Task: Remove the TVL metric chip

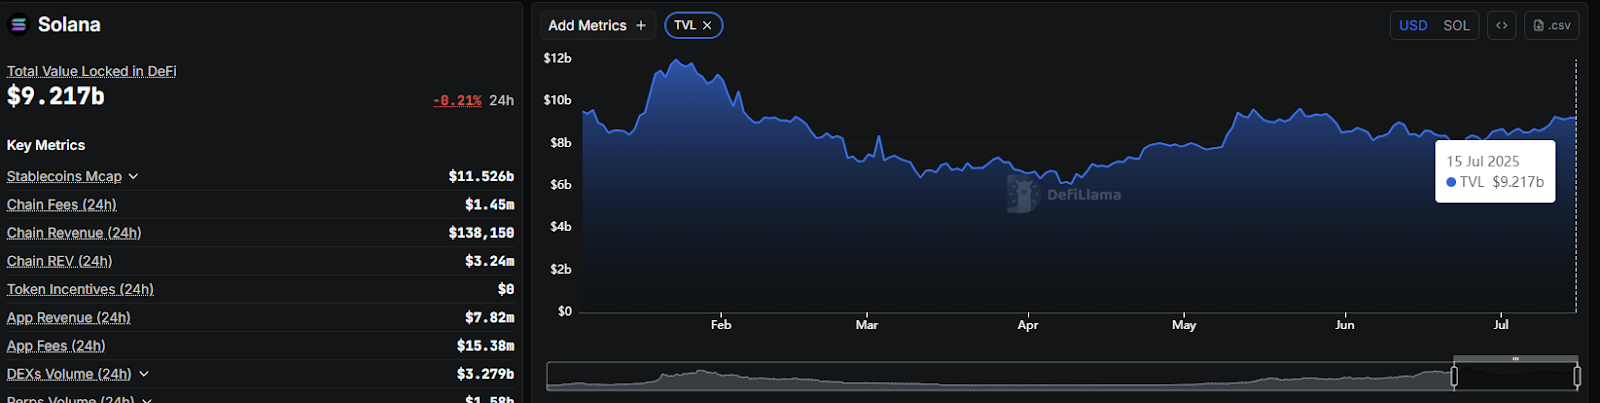Action: pos(707,26)
